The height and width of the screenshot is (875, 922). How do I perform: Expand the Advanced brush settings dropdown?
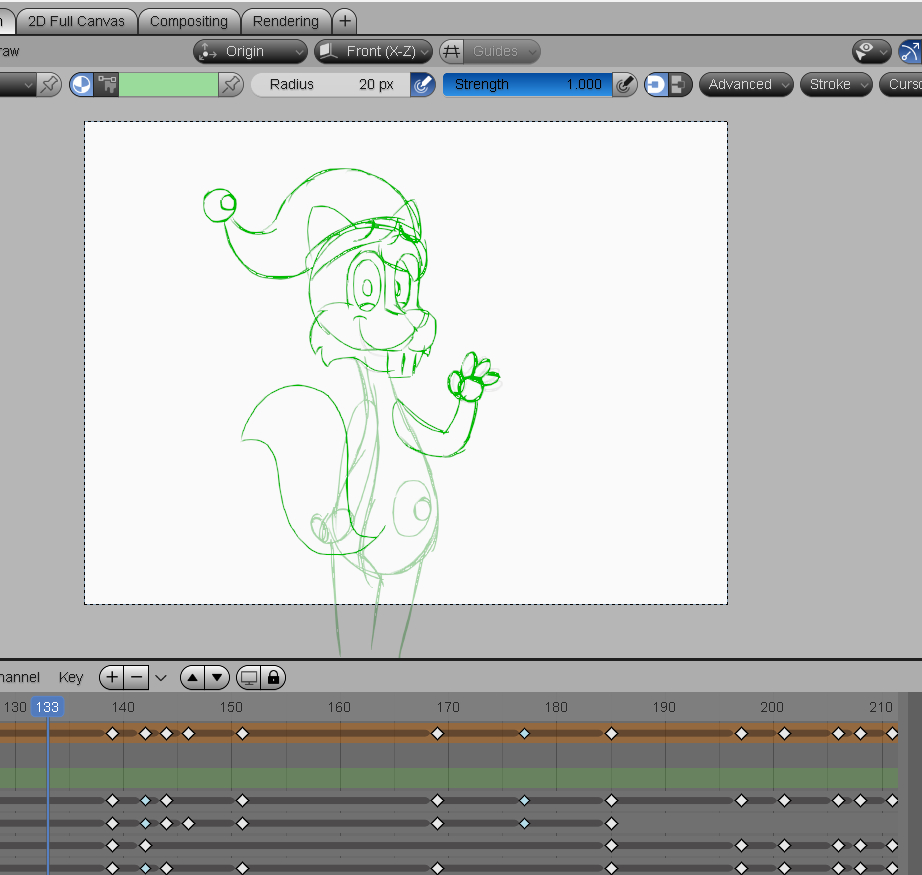coord(746,85)
